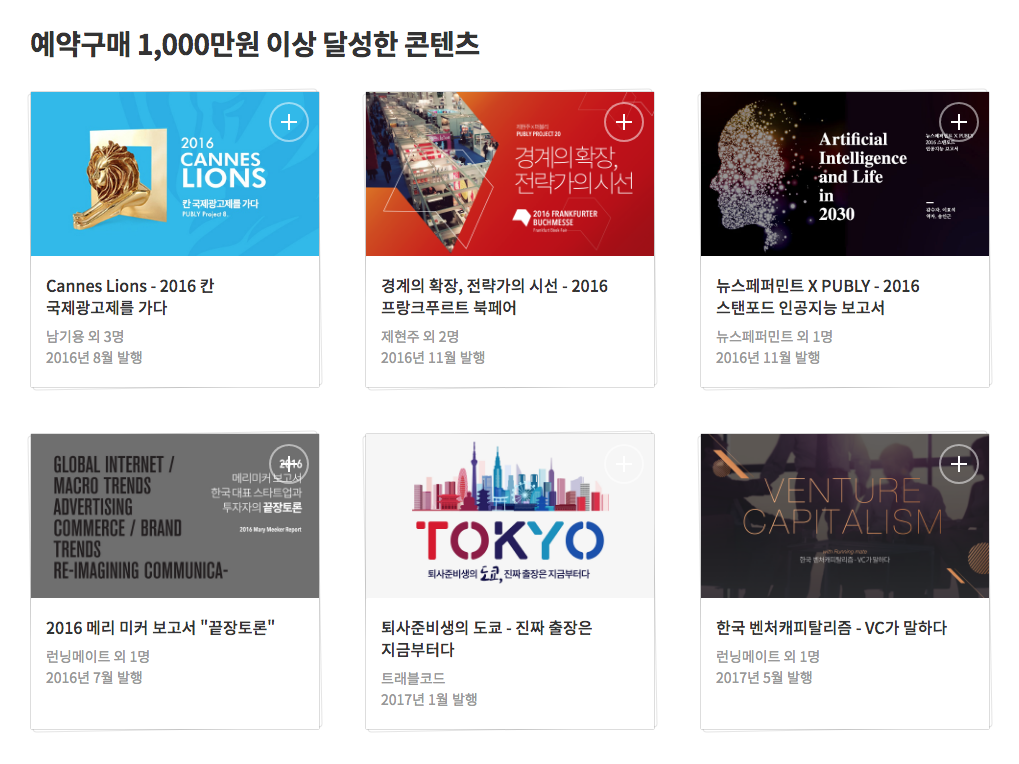Click publish date '2017년 1월 발행'
Screen dimensions: 1019x764
coord(429,700)
